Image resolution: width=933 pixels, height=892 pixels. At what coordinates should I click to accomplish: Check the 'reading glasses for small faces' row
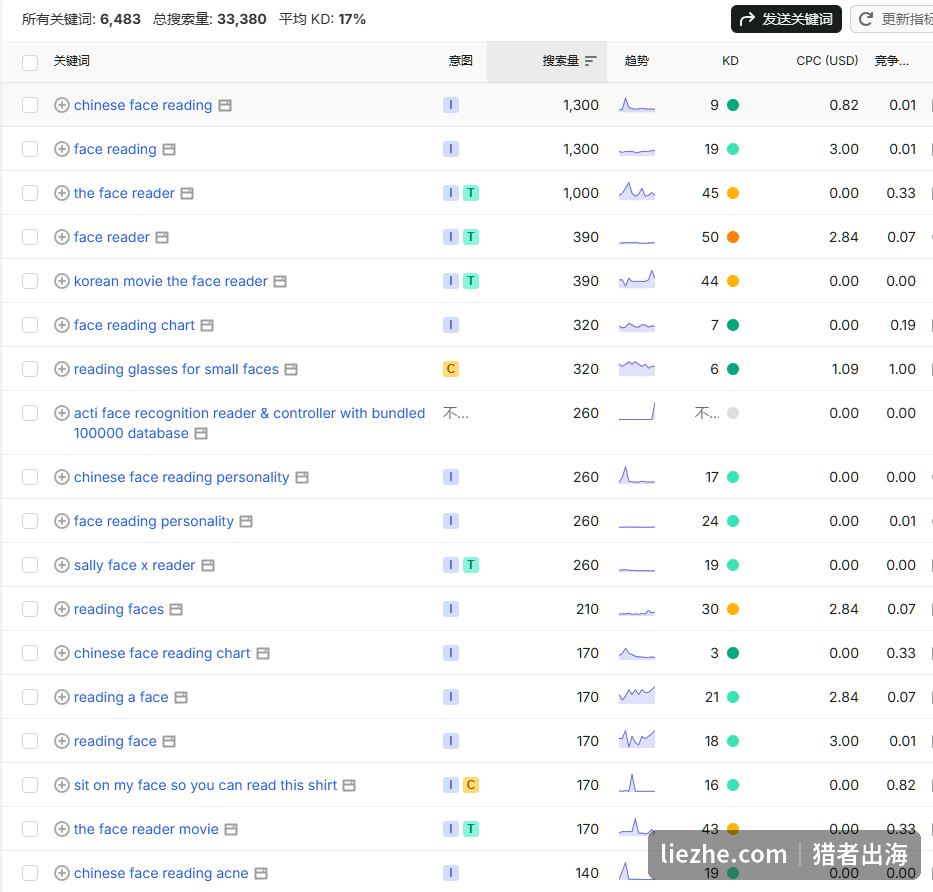(30, 370)
